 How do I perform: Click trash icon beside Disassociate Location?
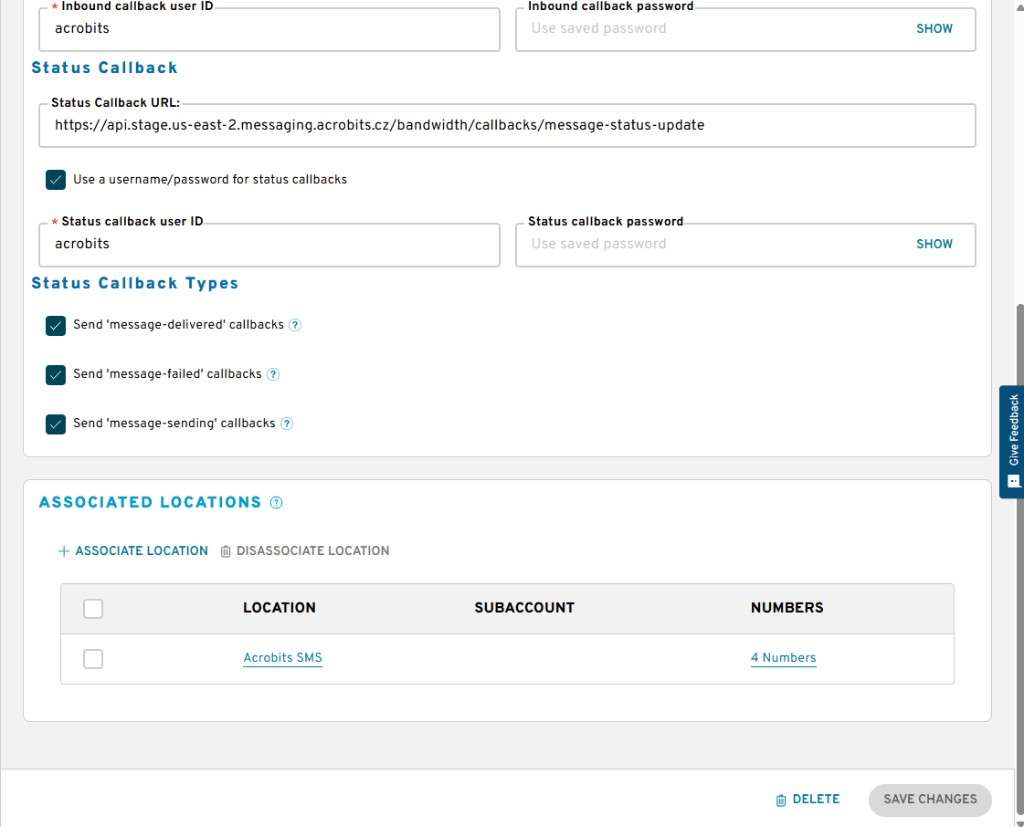click(x=225, y=551)
